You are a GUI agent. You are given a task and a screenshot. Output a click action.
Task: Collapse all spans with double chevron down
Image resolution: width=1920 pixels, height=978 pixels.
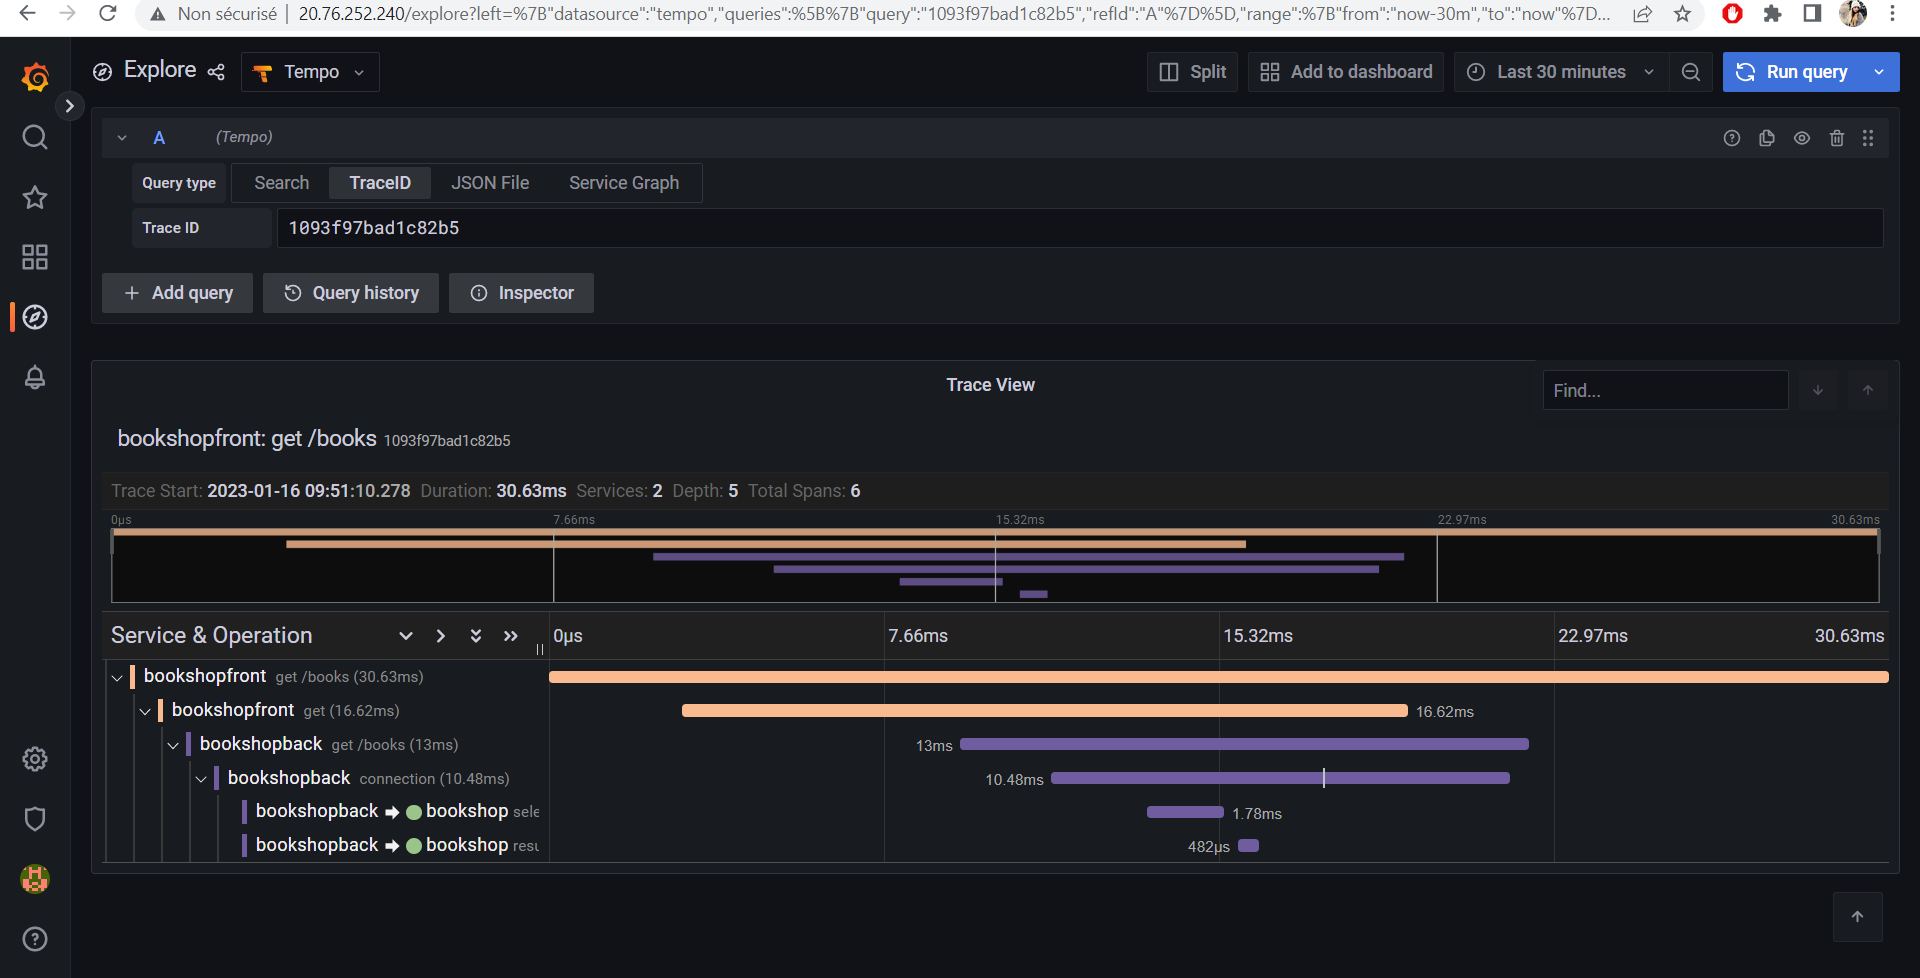coord(476,636)
